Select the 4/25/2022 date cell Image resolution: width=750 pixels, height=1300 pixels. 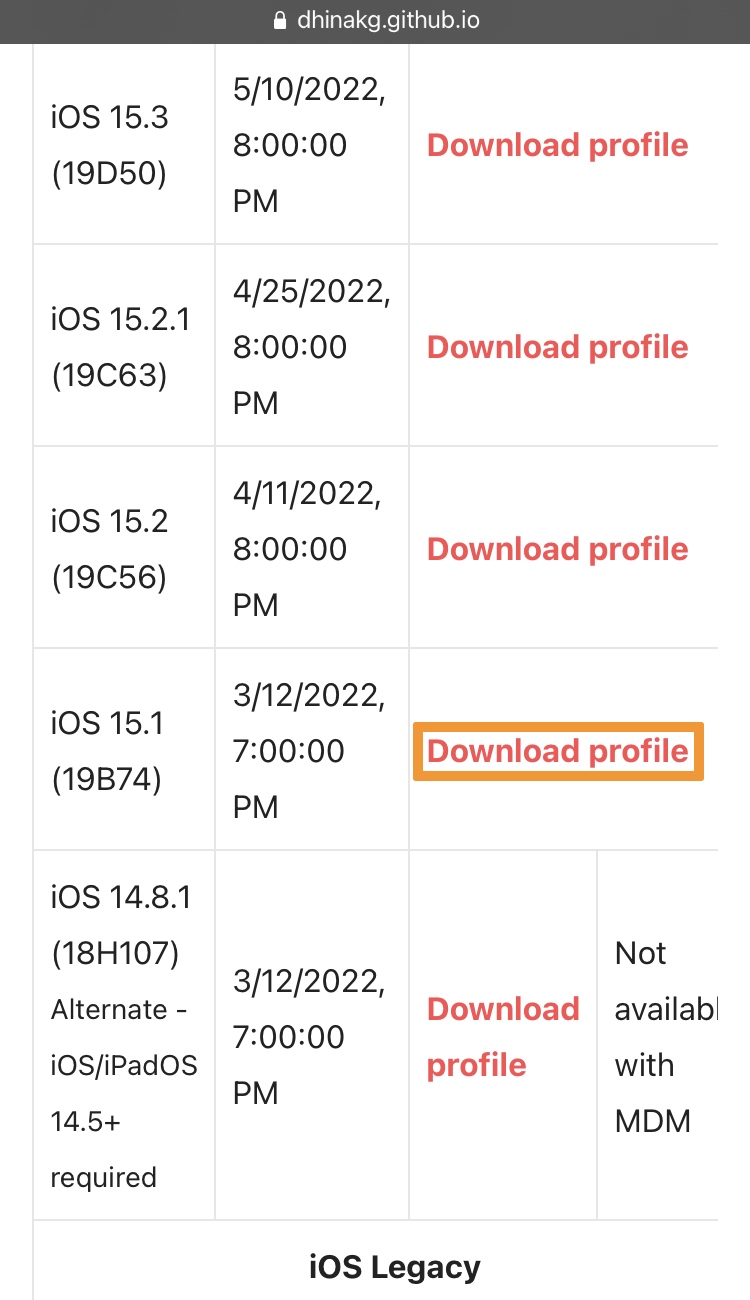[311, 347]
